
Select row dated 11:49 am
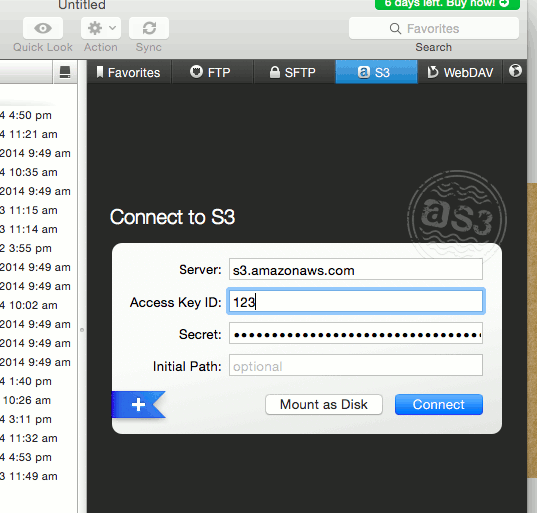click(x=38, y=476)
